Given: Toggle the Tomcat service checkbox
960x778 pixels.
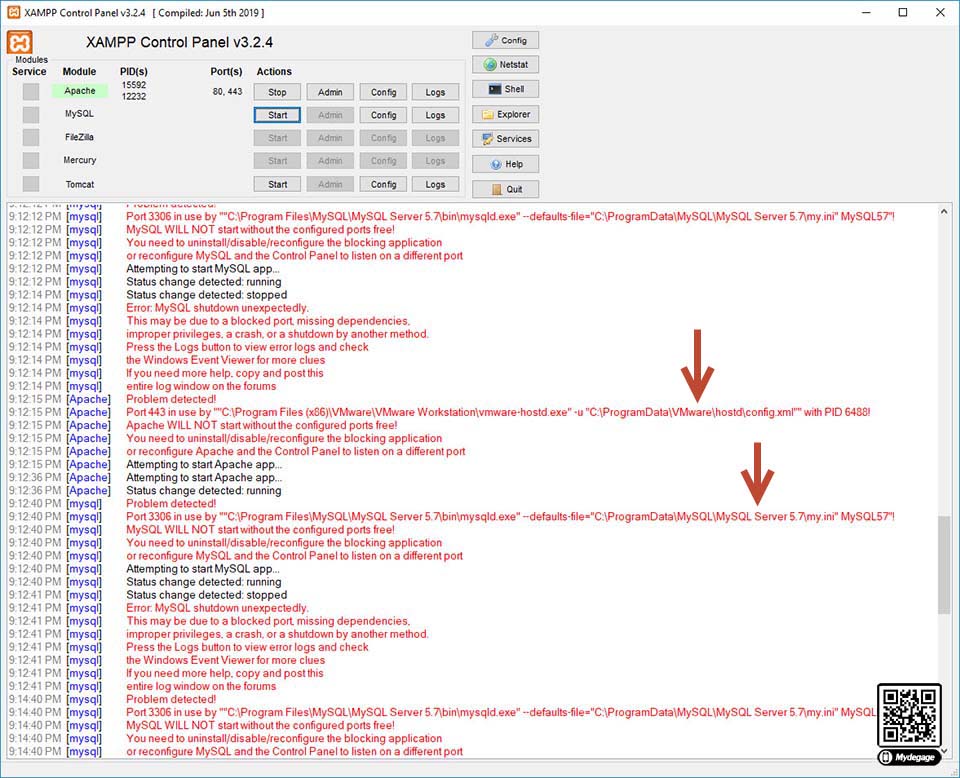Looking at the screenshot, I should pyautogui.click(x=31, y=184).
